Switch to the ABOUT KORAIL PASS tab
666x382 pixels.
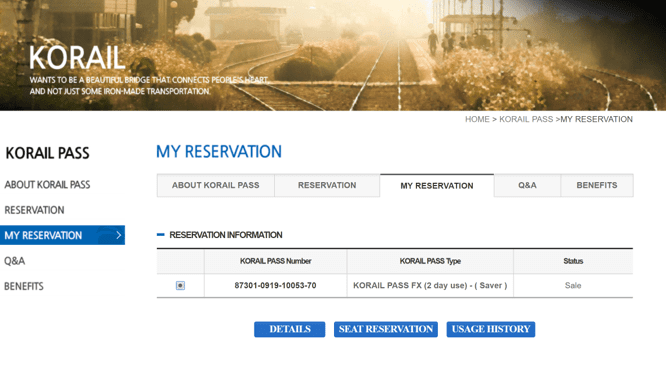(216, 185)
